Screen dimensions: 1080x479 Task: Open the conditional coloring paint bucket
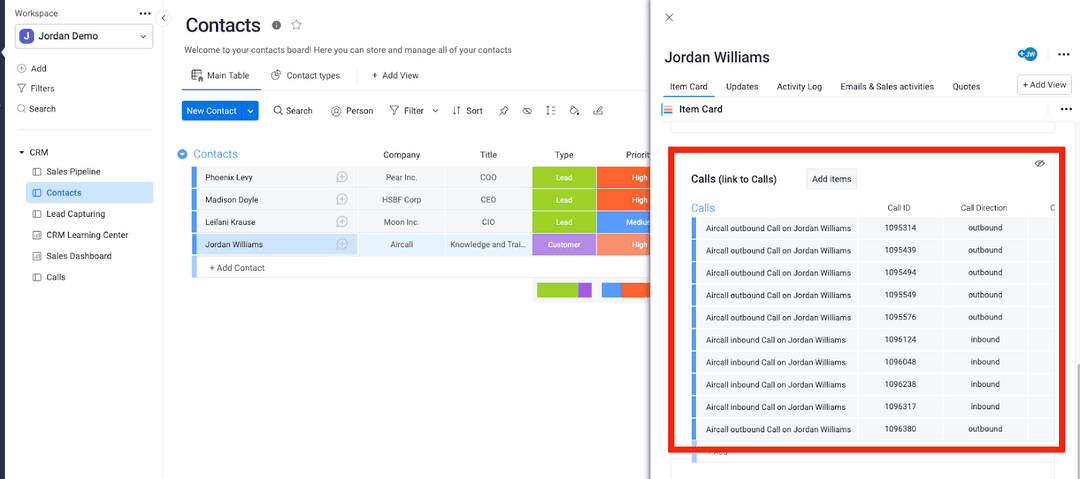(574, 111)
